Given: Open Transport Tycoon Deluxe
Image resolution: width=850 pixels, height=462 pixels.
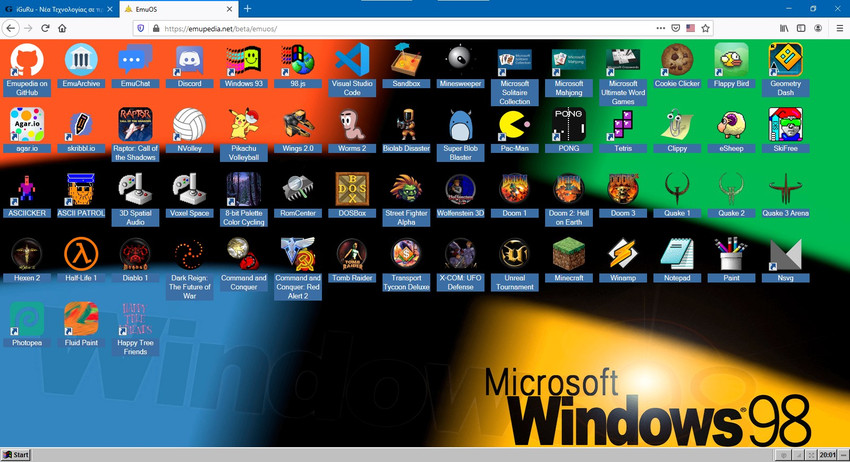Looking at the screenshot, I should (406, 254).
